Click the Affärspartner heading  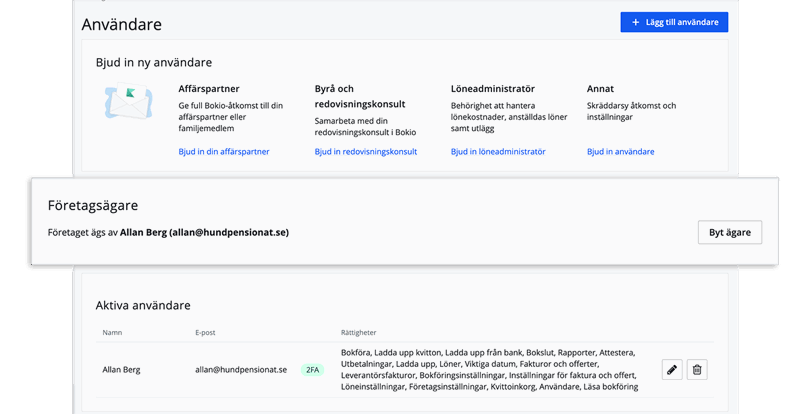point(208,89)
